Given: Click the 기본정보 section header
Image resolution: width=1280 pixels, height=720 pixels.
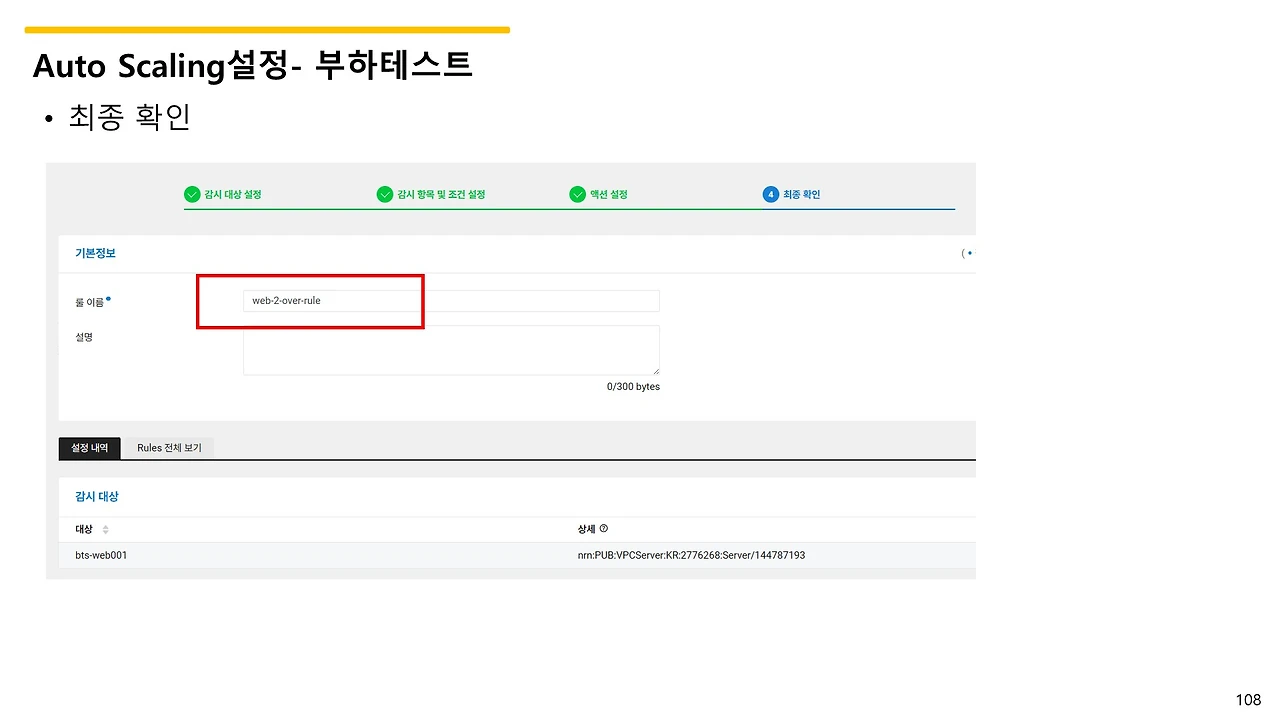Looking at the screenshot, I should coord(96,253).
